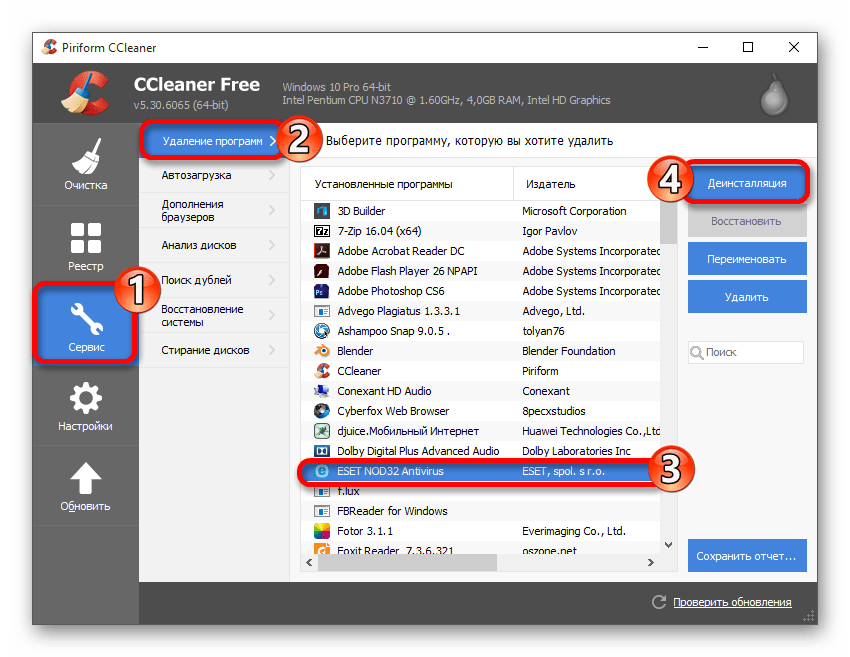The height and width of the screenshot is (657, 850).
Task: Click the Удалить button
Action: pyautogui.click(x=747, y=297)
